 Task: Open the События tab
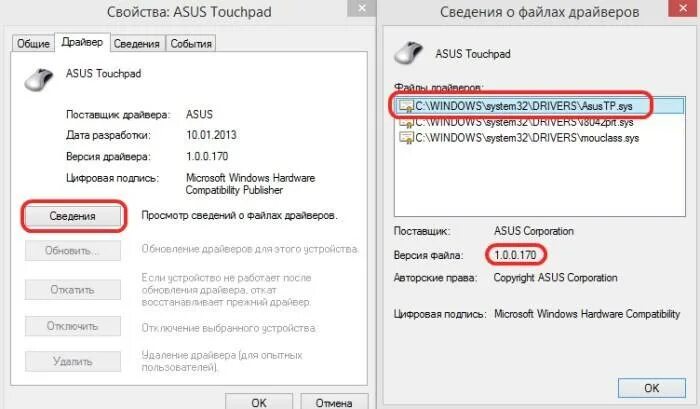191,43
